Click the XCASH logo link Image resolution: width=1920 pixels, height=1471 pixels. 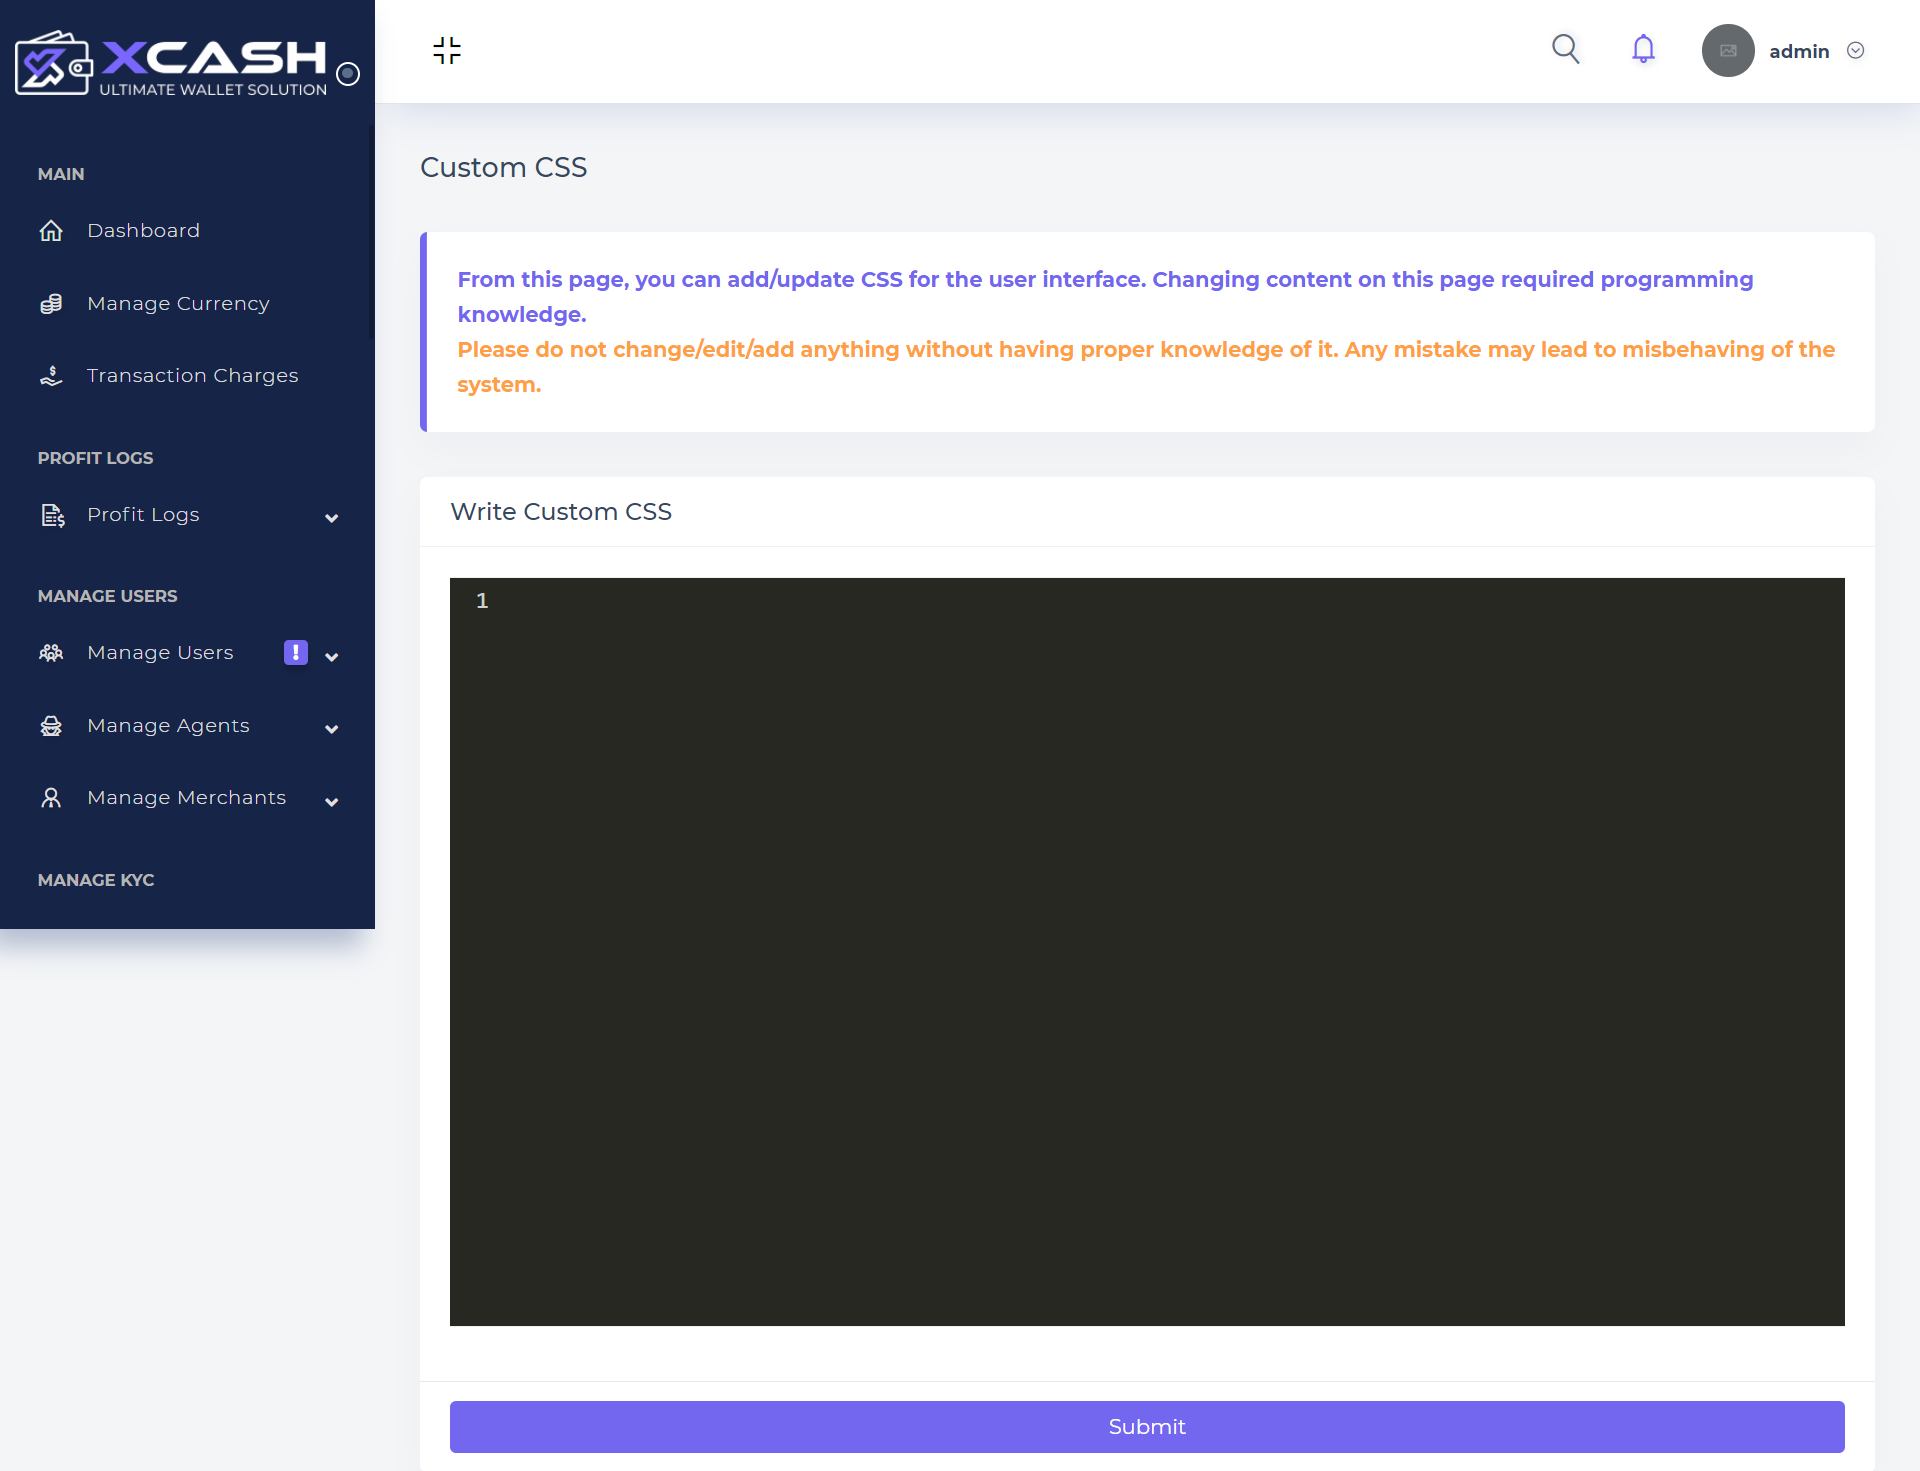pyautogui.click(x=172, y=63)
